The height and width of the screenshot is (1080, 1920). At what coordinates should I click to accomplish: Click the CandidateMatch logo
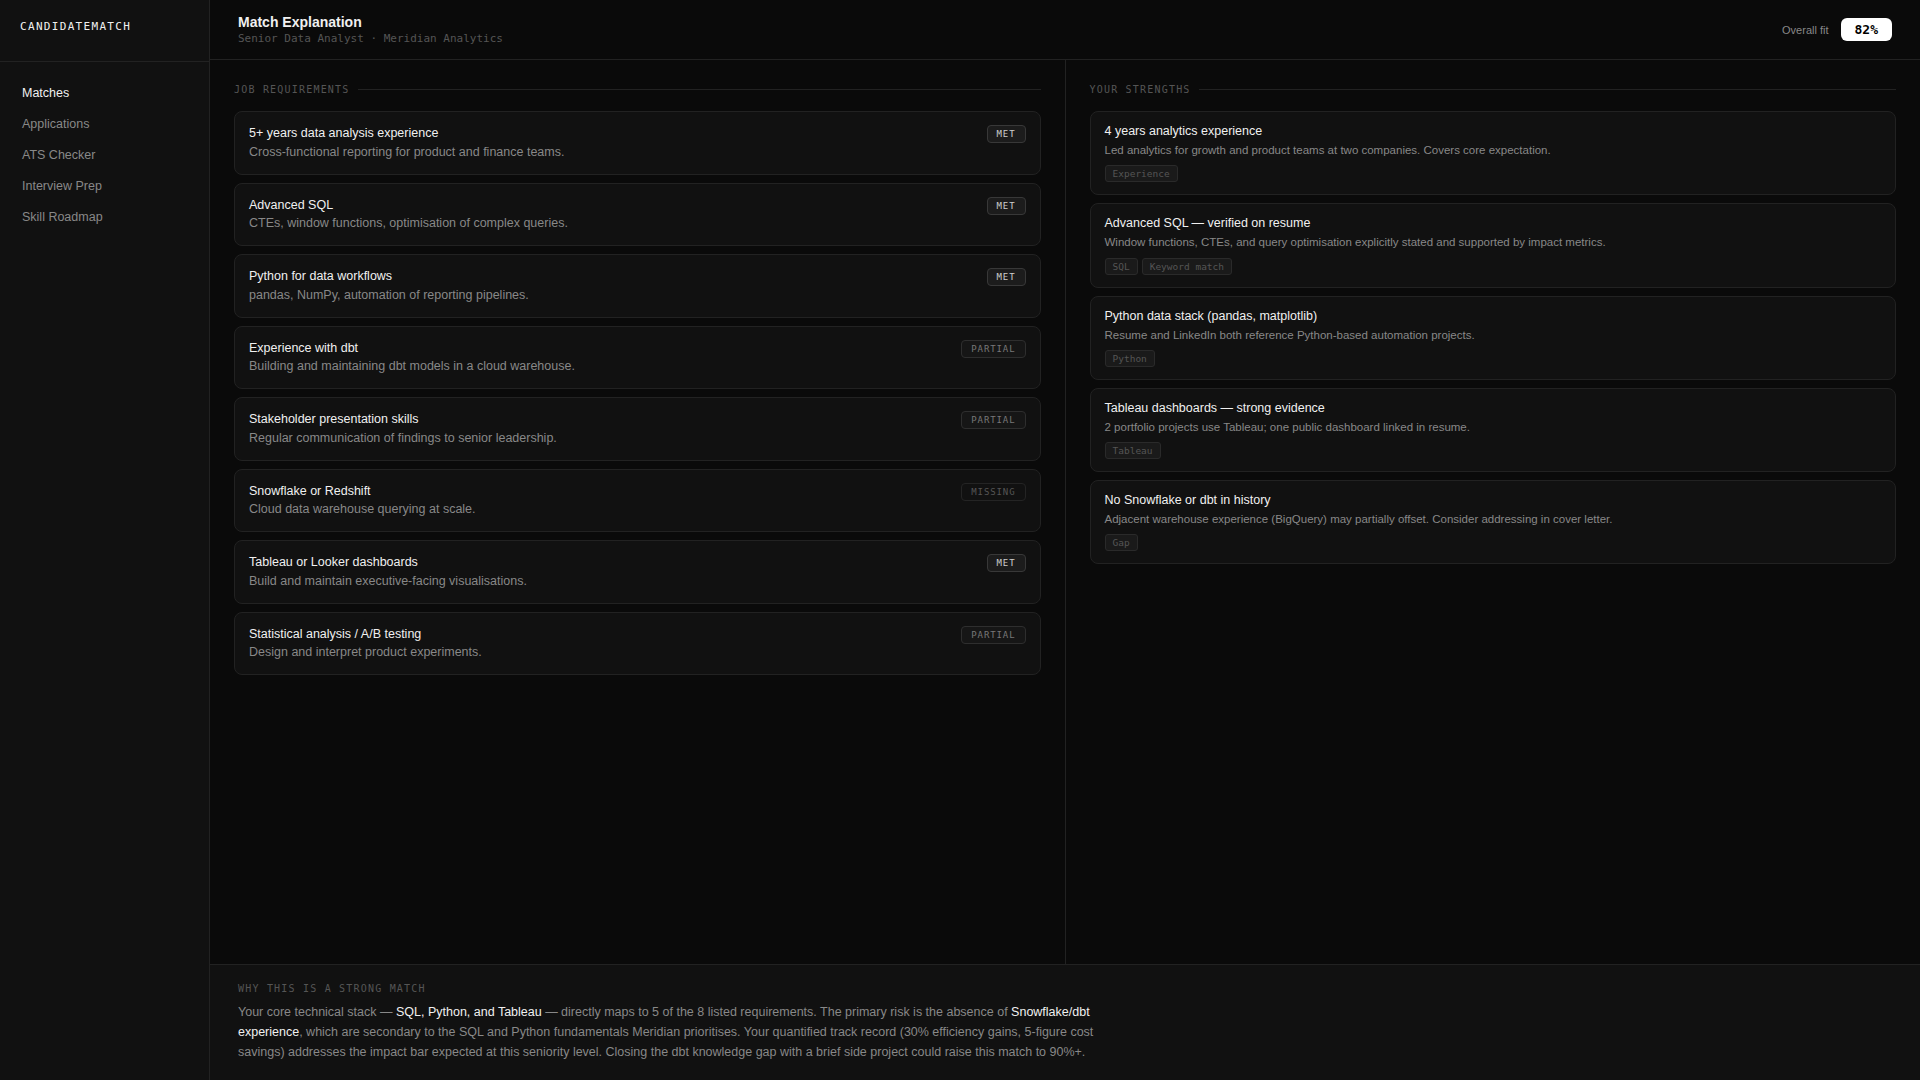click(x=75, y=26)
